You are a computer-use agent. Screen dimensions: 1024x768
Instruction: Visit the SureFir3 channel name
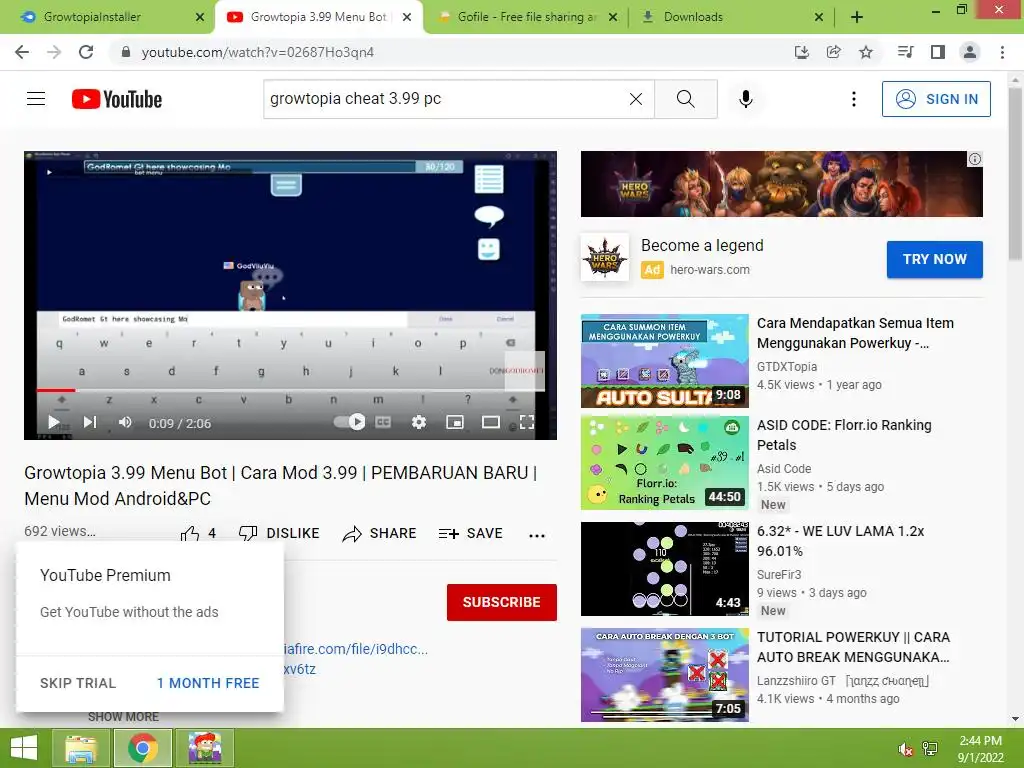(779, 575)
